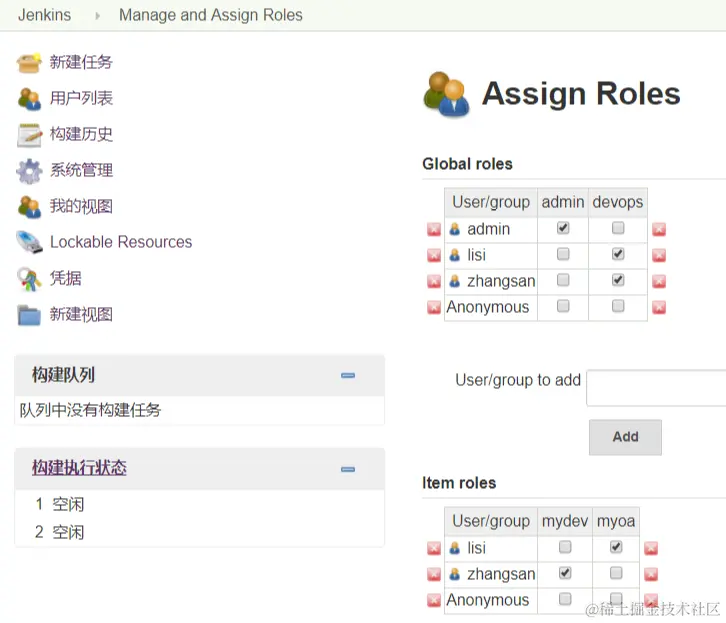The image size is (726, 623).
Task: Open Manage and Assign Roles breadcrumb
Action: (x=211, y=15)
